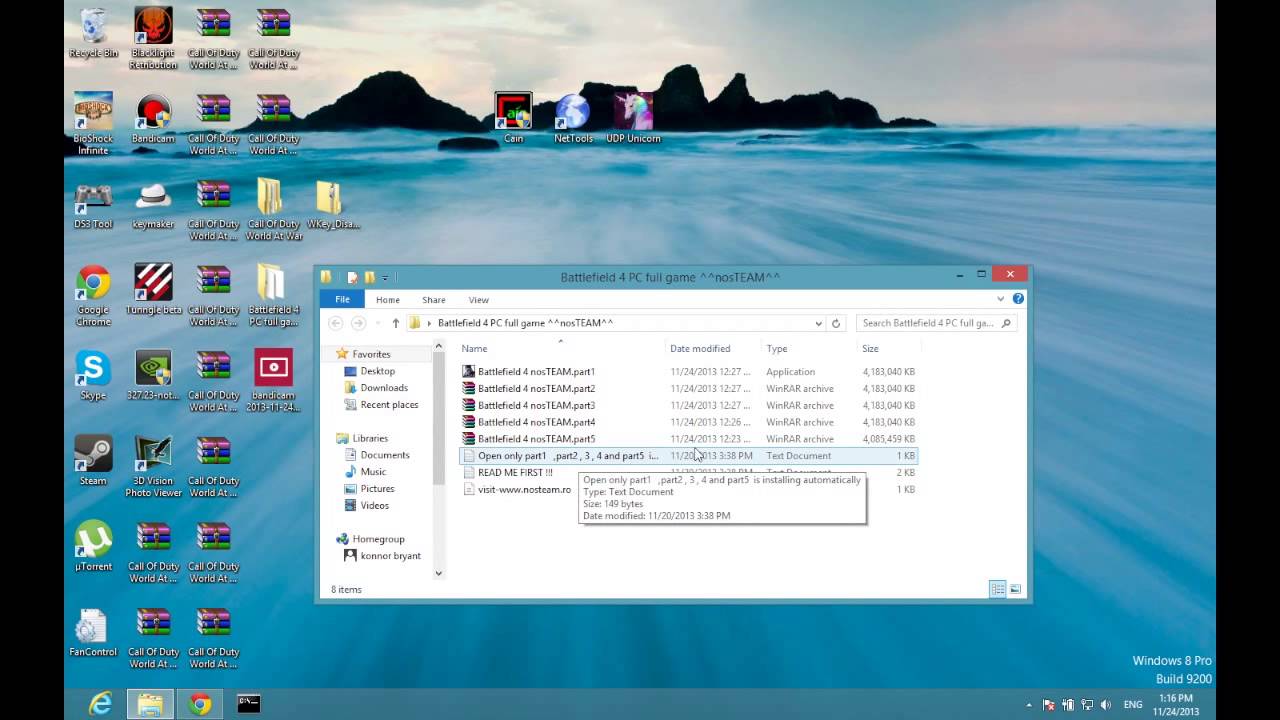Select the Bandicam desktop icon
The image size is (1280, 720).
point(153,118)
